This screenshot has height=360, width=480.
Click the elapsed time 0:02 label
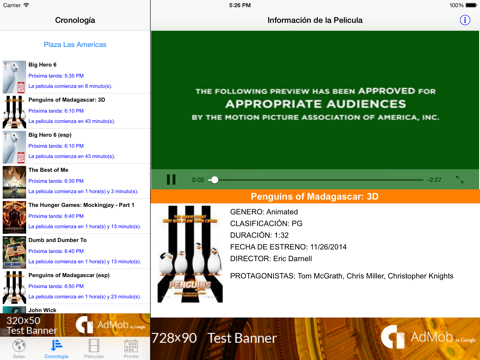pyautogui.click(x=198, y=180)
